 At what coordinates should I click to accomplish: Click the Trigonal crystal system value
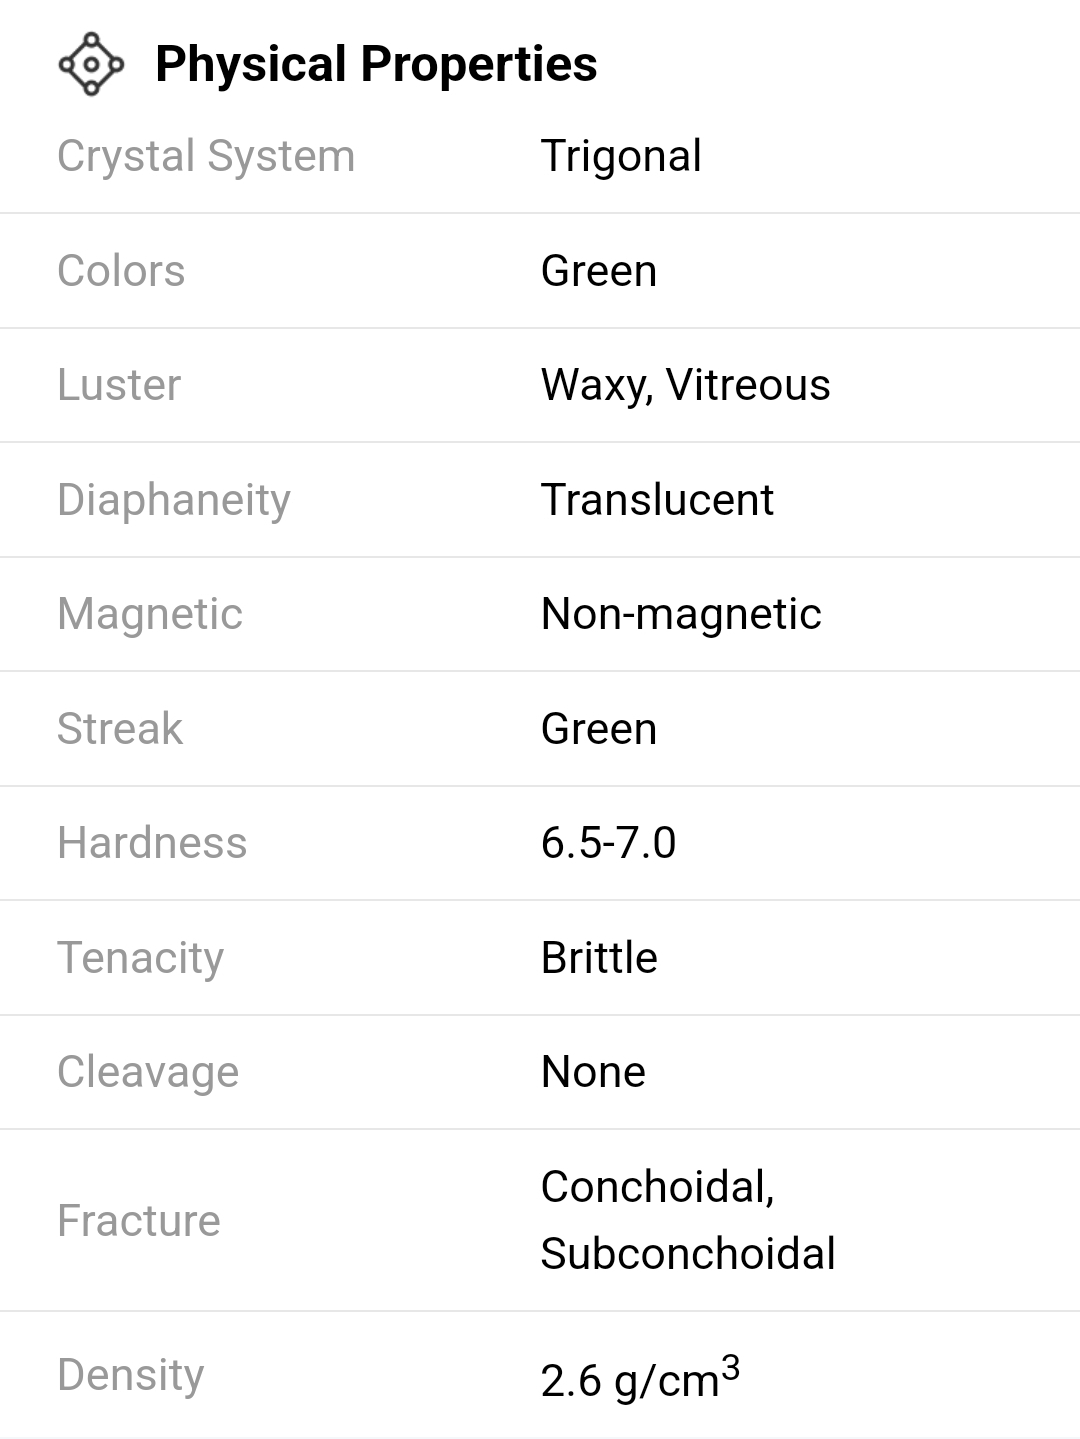coord(621,156)
